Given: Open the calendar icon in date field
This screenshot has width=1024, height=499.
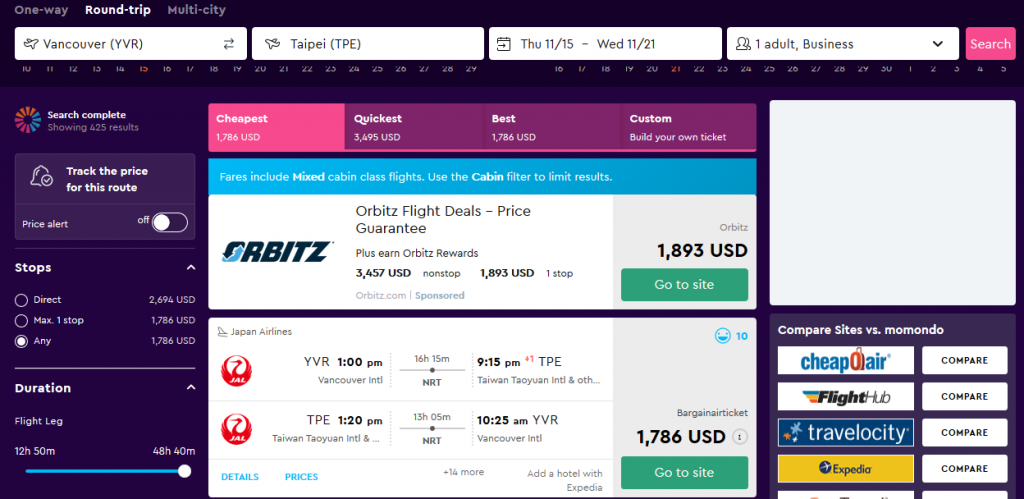Looking at the screenshot, I should [504, 44].
